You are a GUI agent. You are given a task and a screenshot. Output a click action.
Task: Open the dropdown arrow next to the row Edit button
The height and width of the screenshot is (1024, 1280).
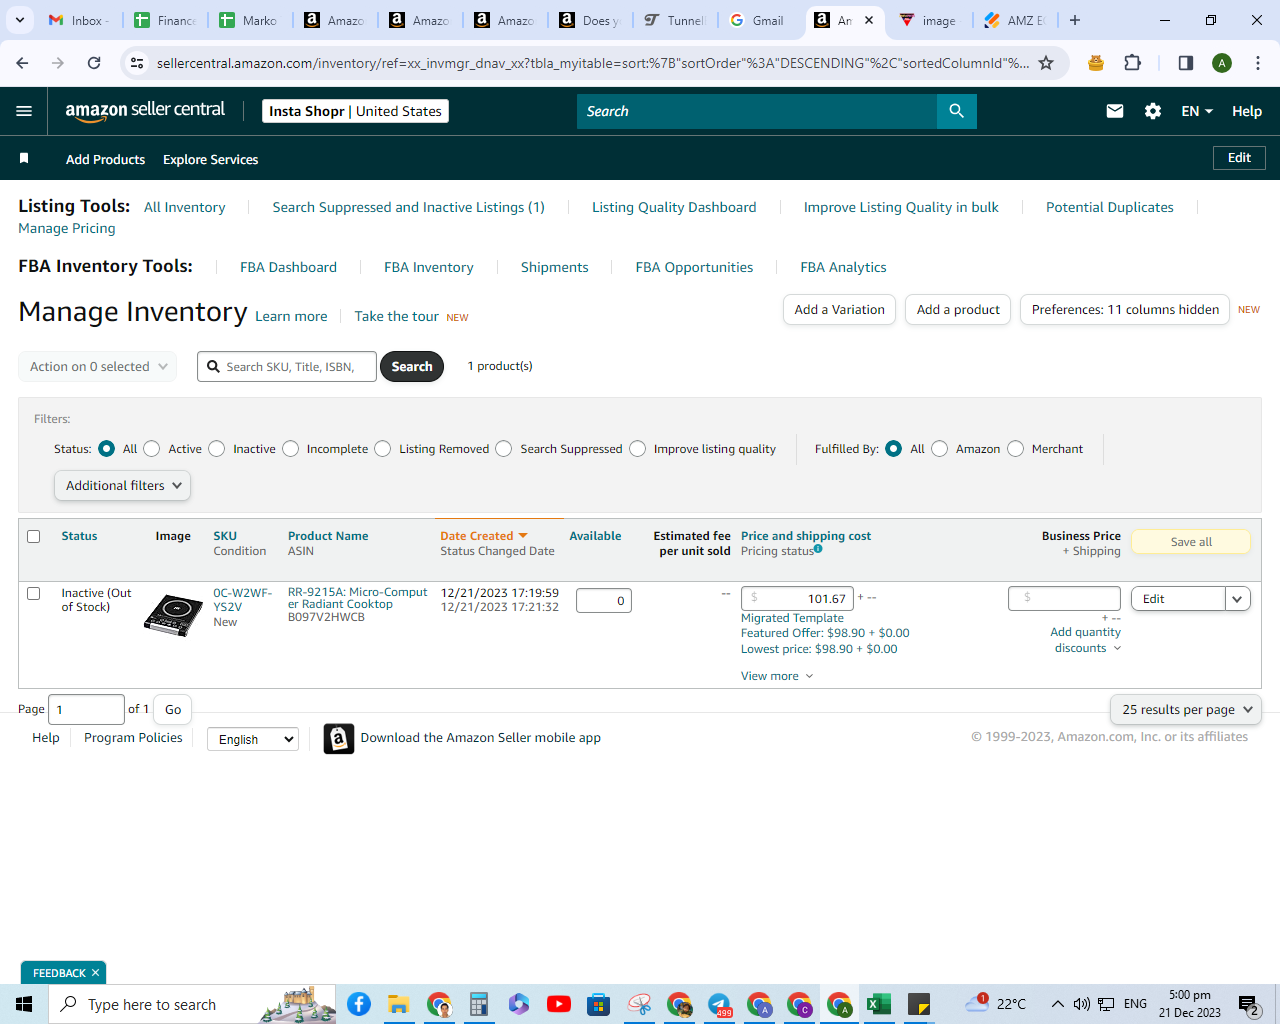tap(1238, 599)
